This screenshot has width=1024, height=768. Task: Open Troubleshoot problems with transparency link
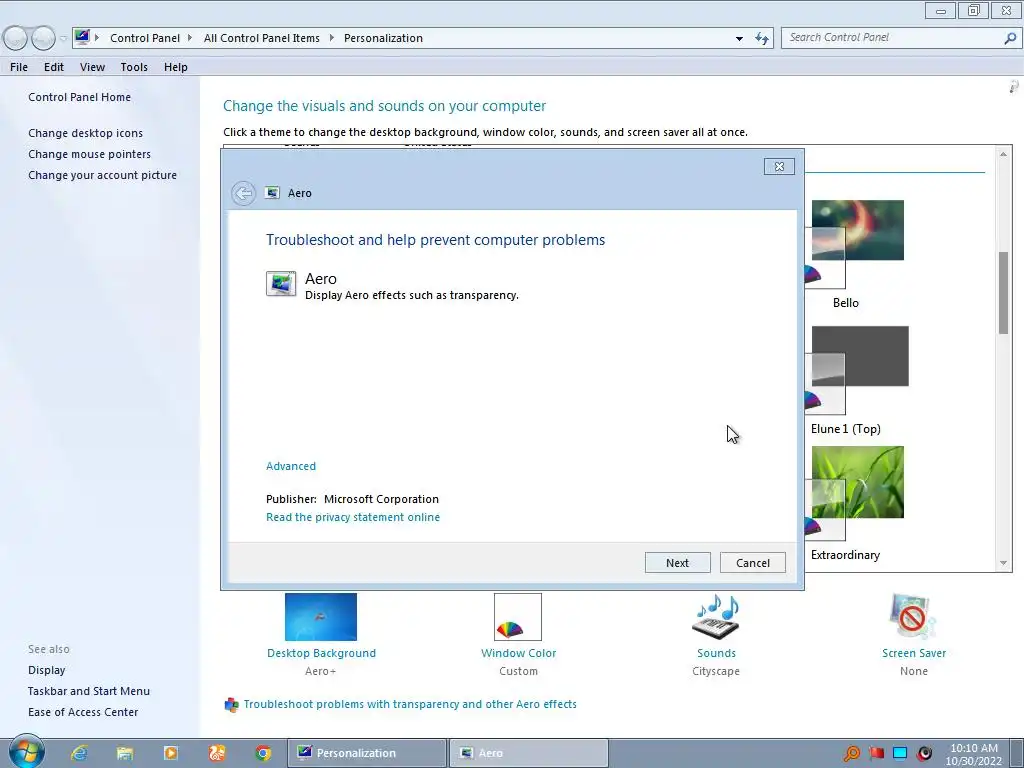coord(409,705)
